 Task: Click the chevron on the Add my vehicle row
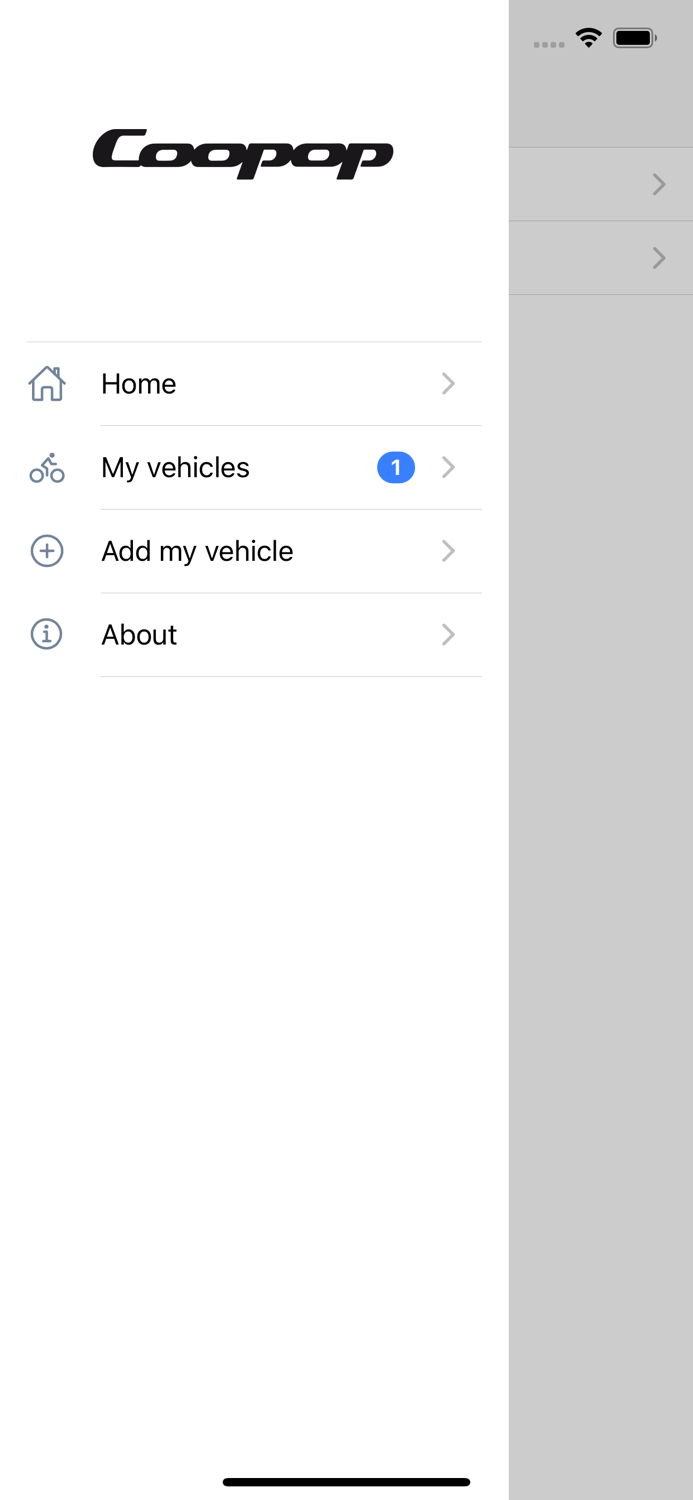[x=448, y=551]
